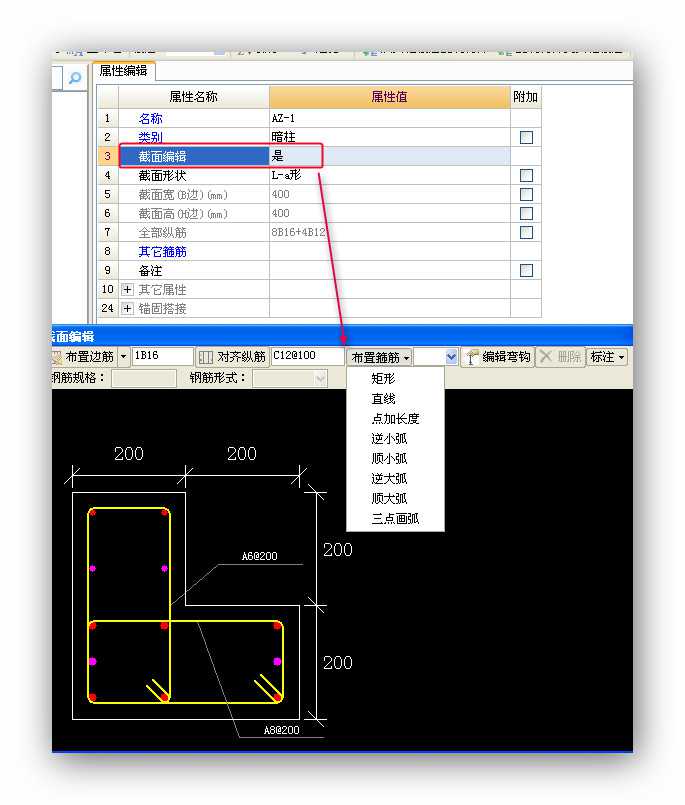This screenshot has height=805, width=685.
Task: Click the 附加 column header
Action: pos(526,97)
